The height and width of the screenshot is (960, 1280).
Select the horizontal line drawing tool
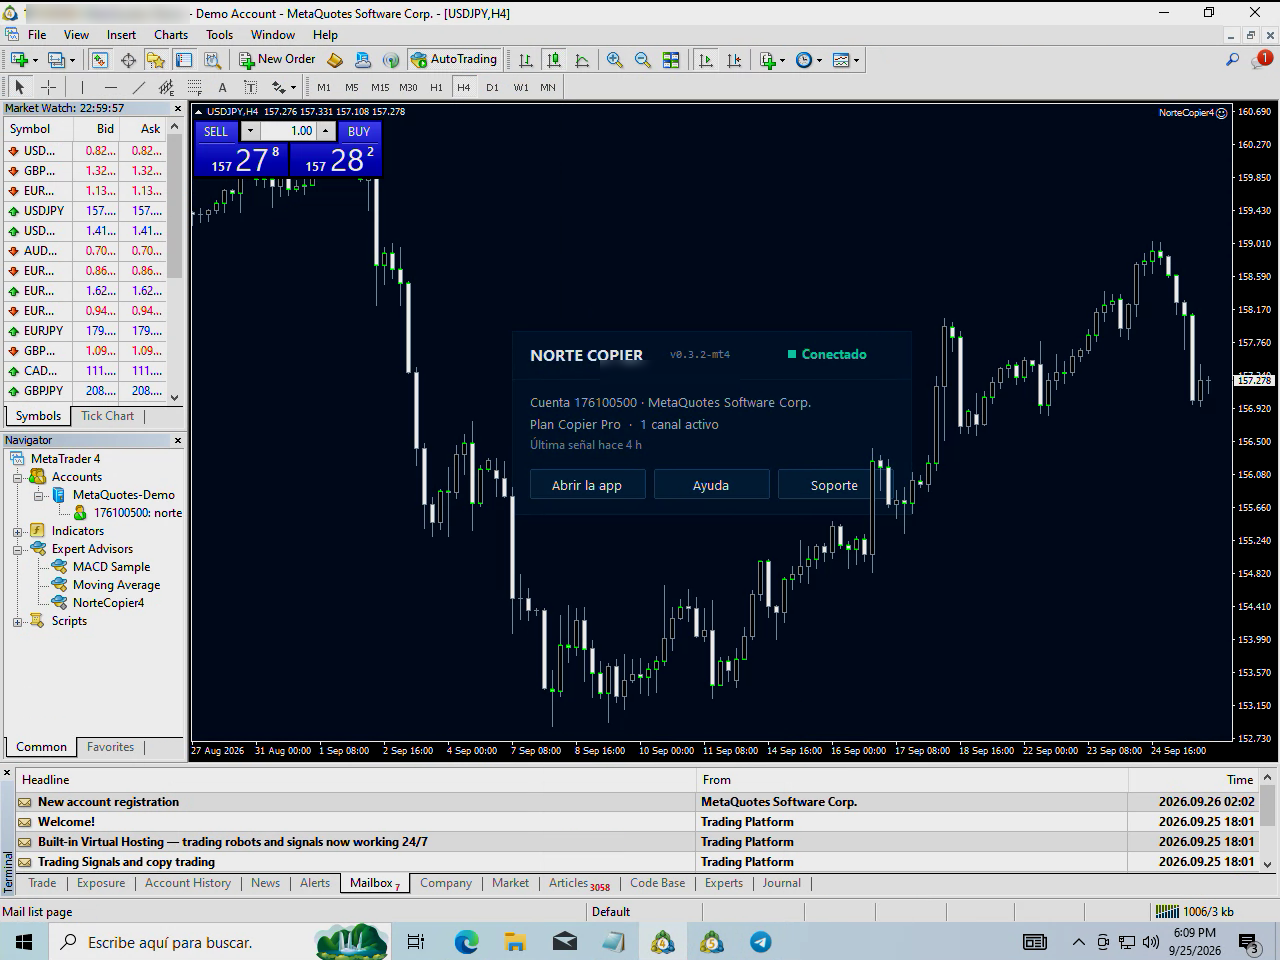(110, 87)
